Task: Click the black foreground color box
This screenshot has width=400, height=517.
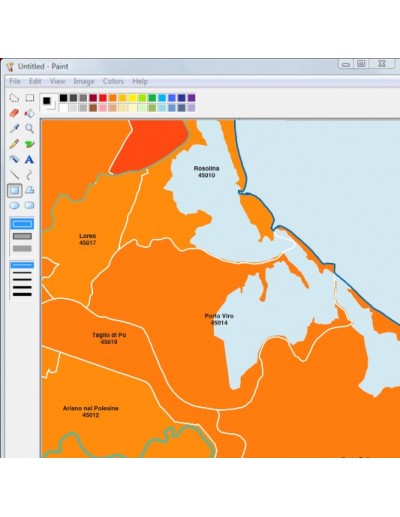Action: point(47,100)
